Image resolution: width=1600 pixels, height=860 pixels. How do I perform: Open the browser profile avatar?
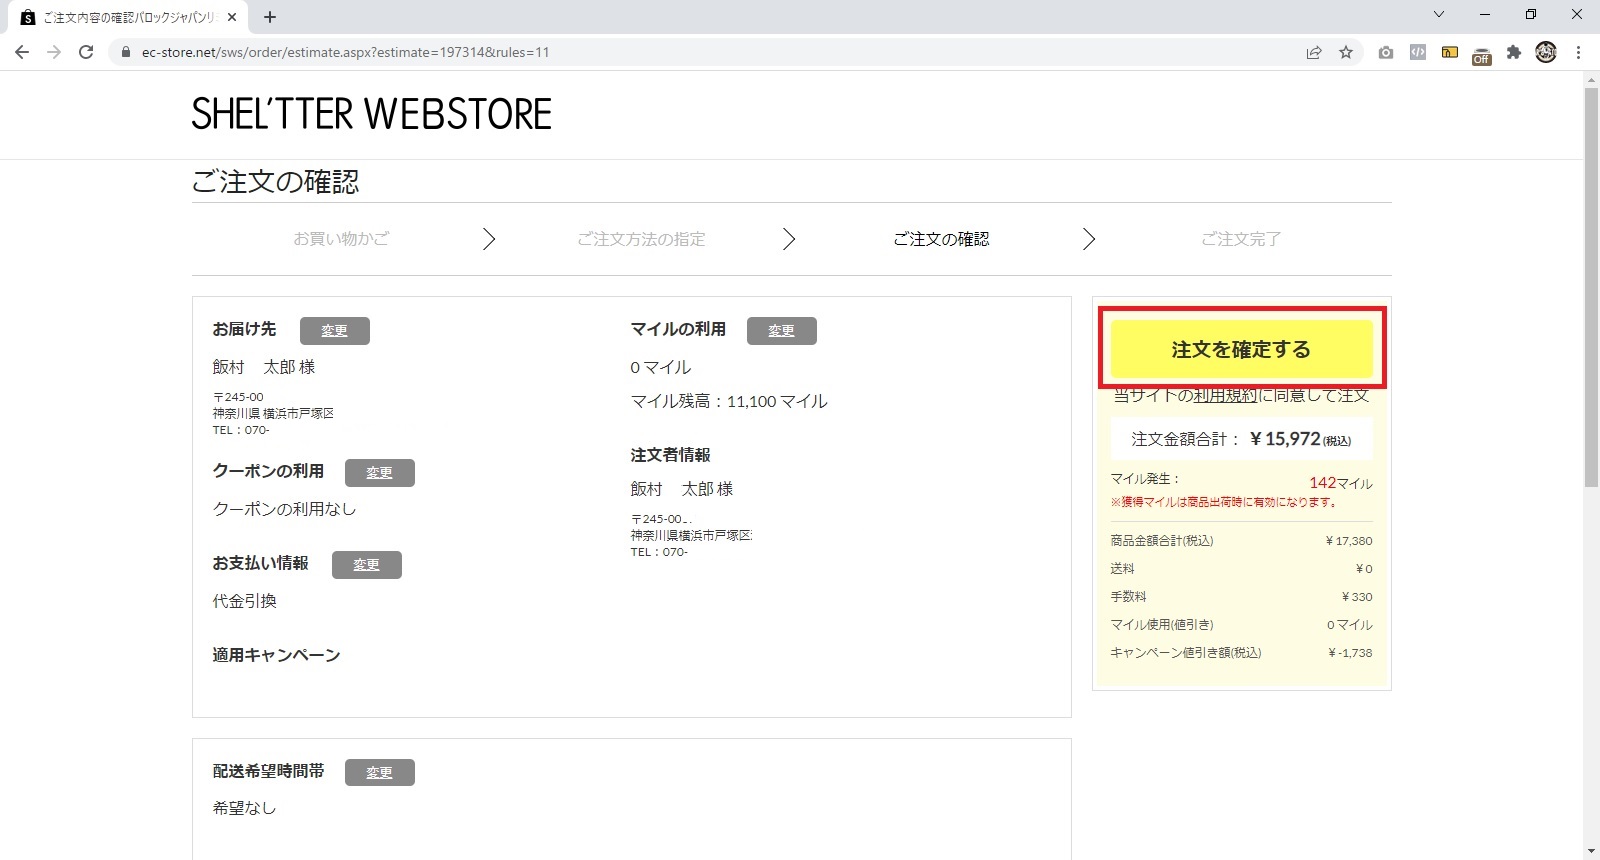(1546, 52)
